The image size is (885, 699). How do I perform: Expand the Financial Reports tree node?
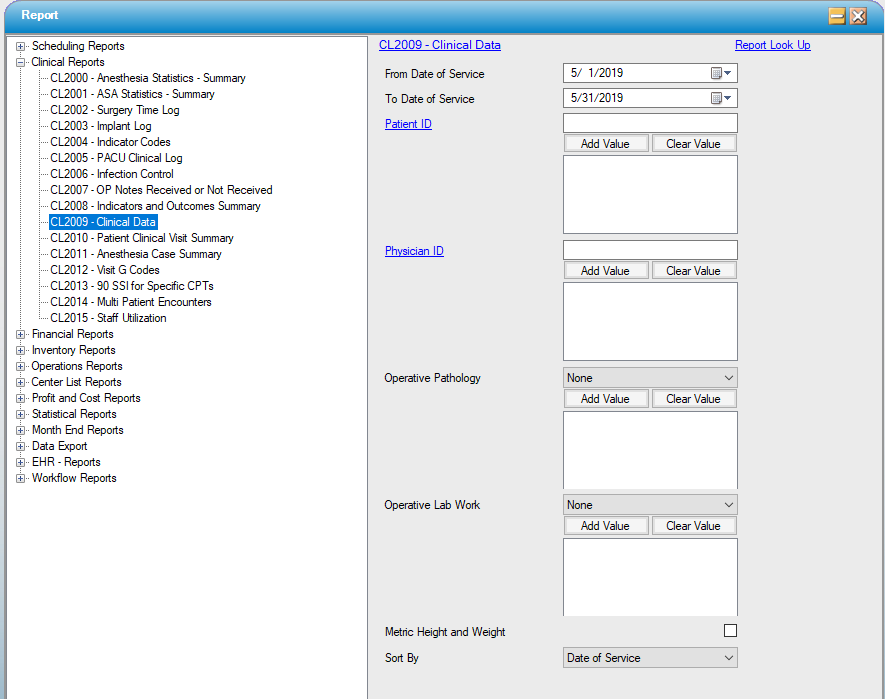pyautogui.click(x=21, y=334)
